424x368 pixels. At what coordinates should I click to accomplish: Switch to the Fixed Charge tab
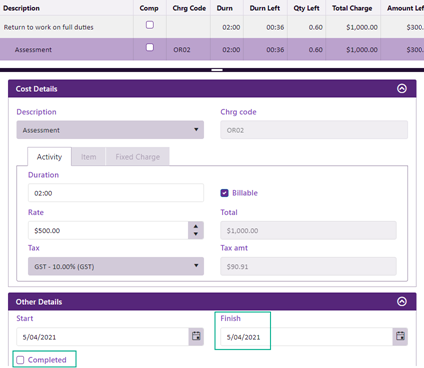(x=137, y=157)
